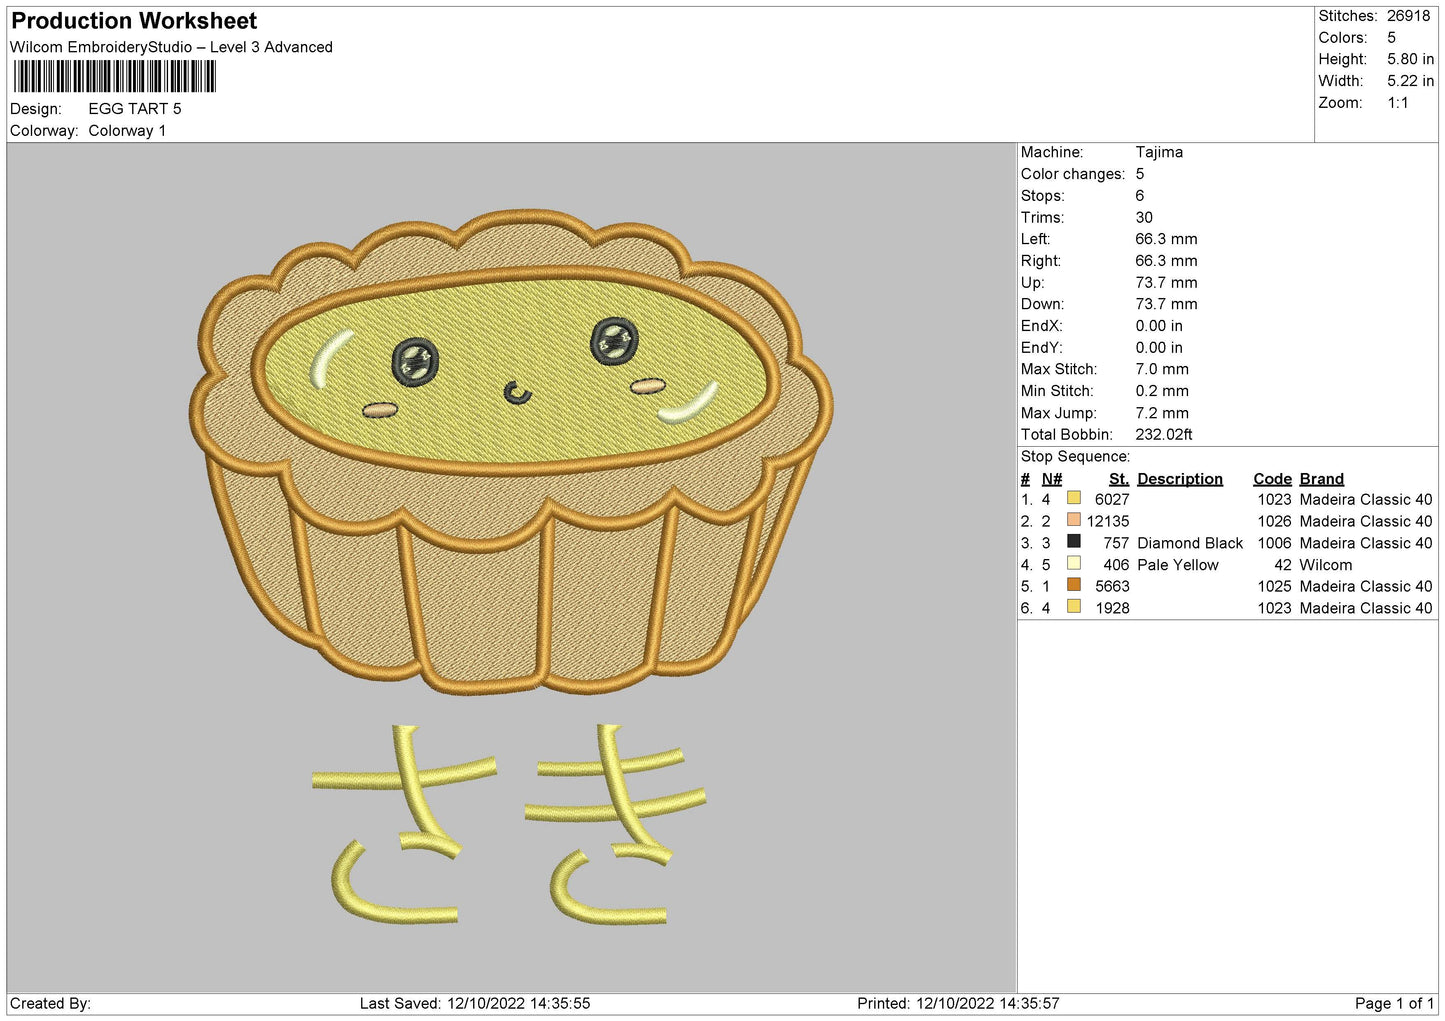The width and height of the screenshot is (1445, 1021).
Task: Click the trims value '30'
Action: [x=1144, y=218]
